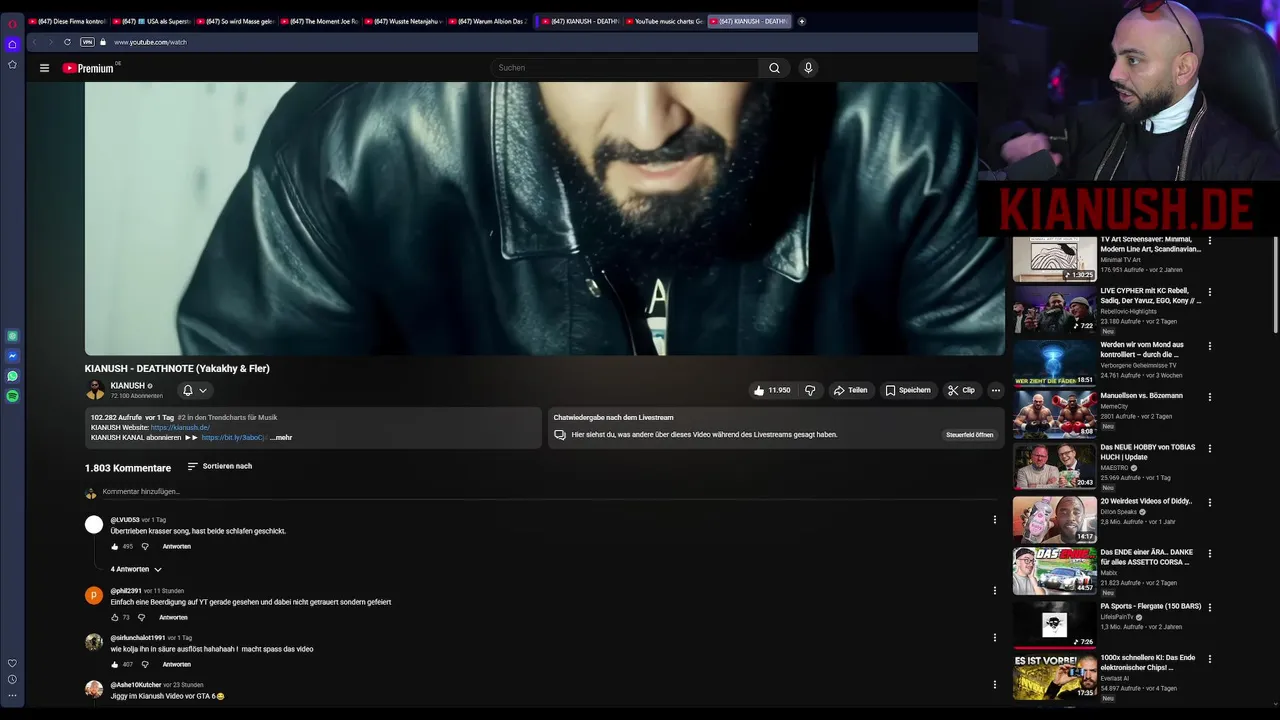Open notification bell dropdown for KIANUSH
1280x720 pixels.
194,390
